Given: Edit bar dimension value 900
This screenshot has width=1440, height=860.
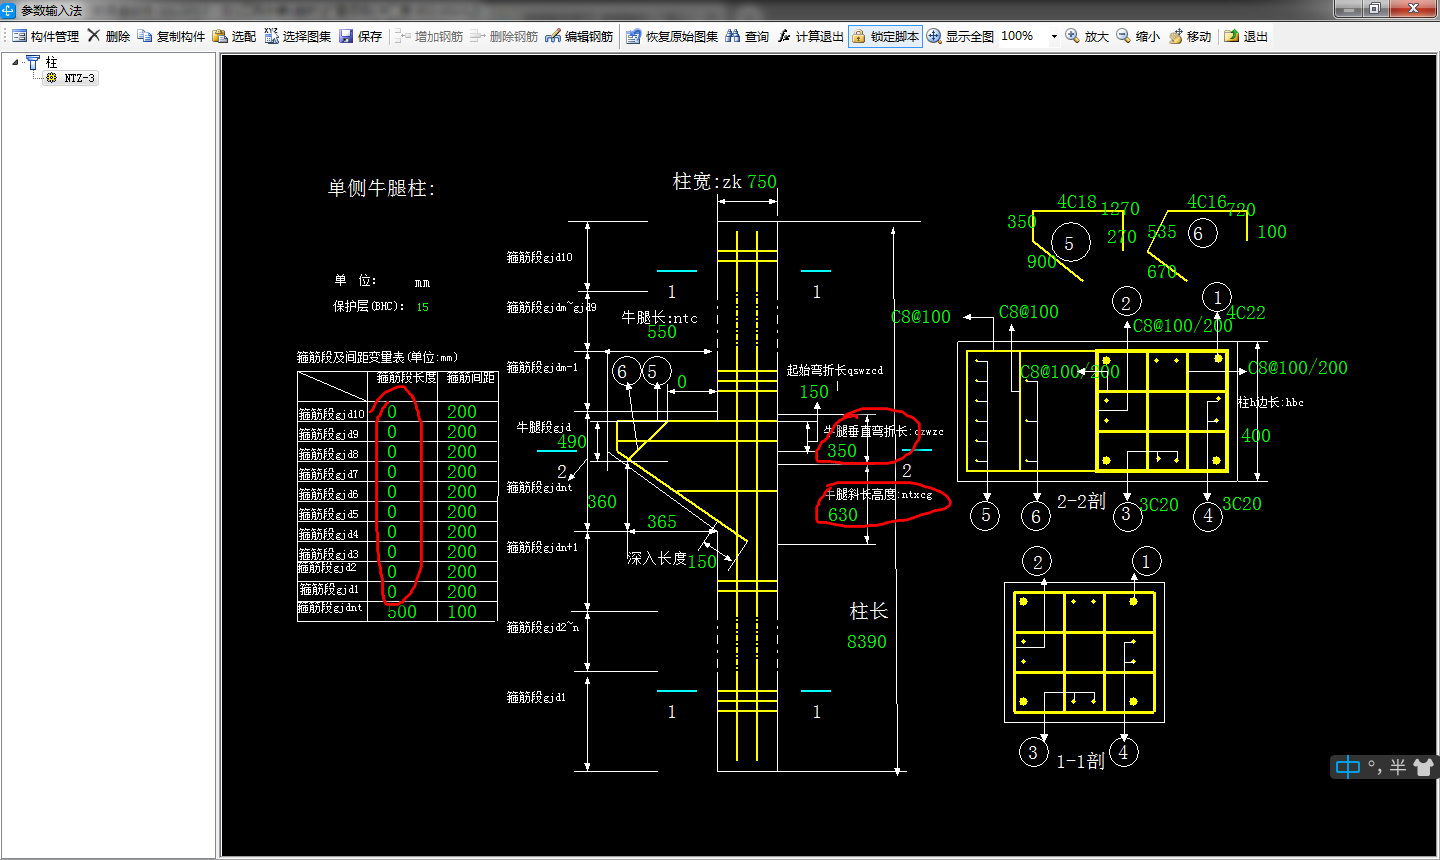Looking at the screenshot, I should 1042,262.
